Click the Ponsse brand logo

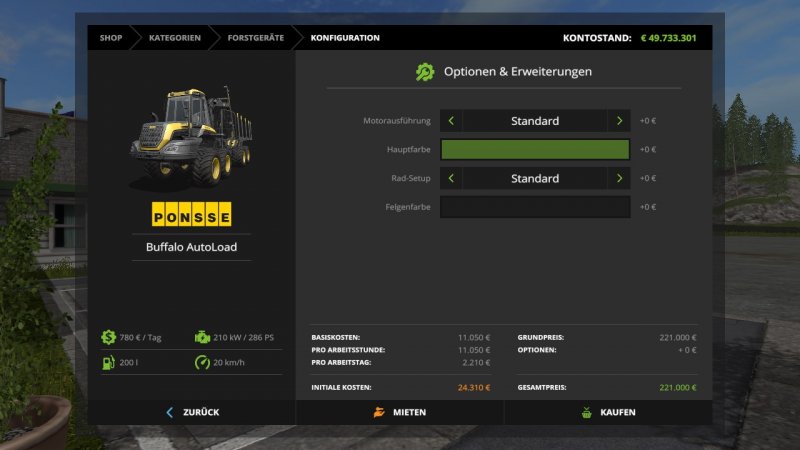point(191,217)
